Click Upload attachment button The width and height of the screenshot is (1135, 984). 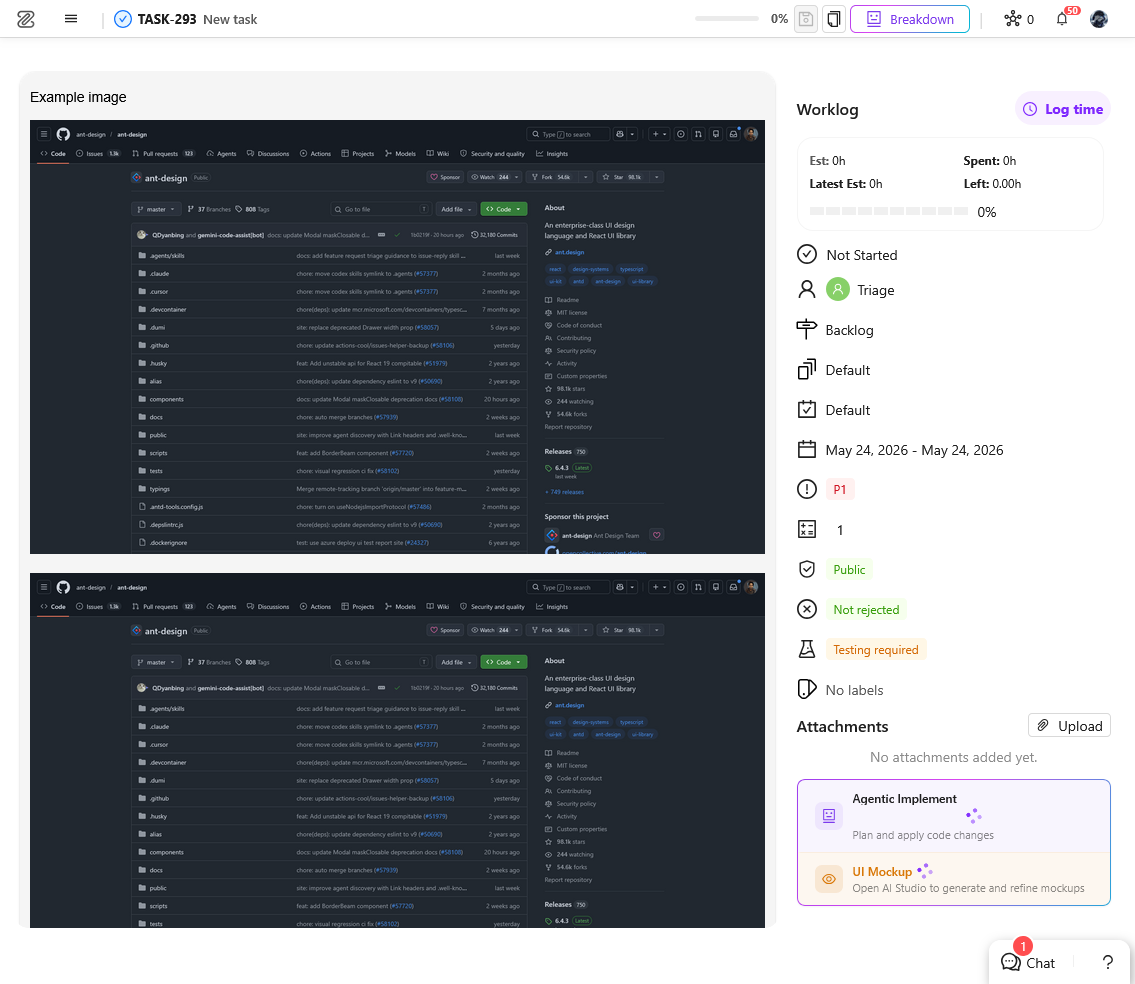(x=1069, y=726)
